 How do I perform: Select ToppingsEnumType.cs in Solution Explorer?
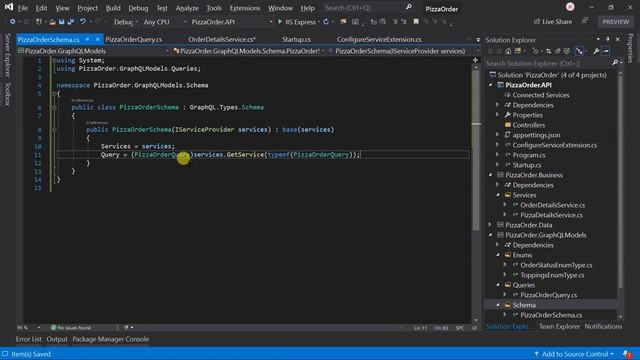click(552, 275)
